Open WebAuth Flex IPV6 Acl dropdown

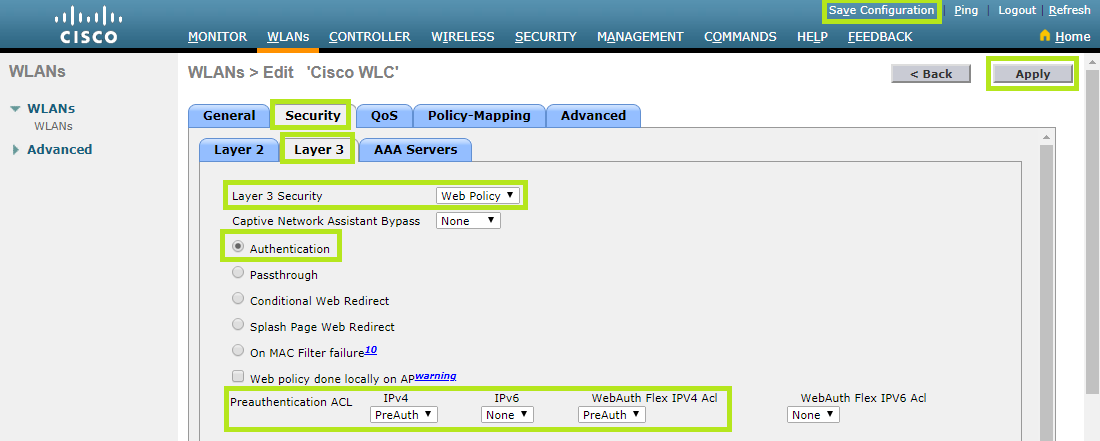813,415
